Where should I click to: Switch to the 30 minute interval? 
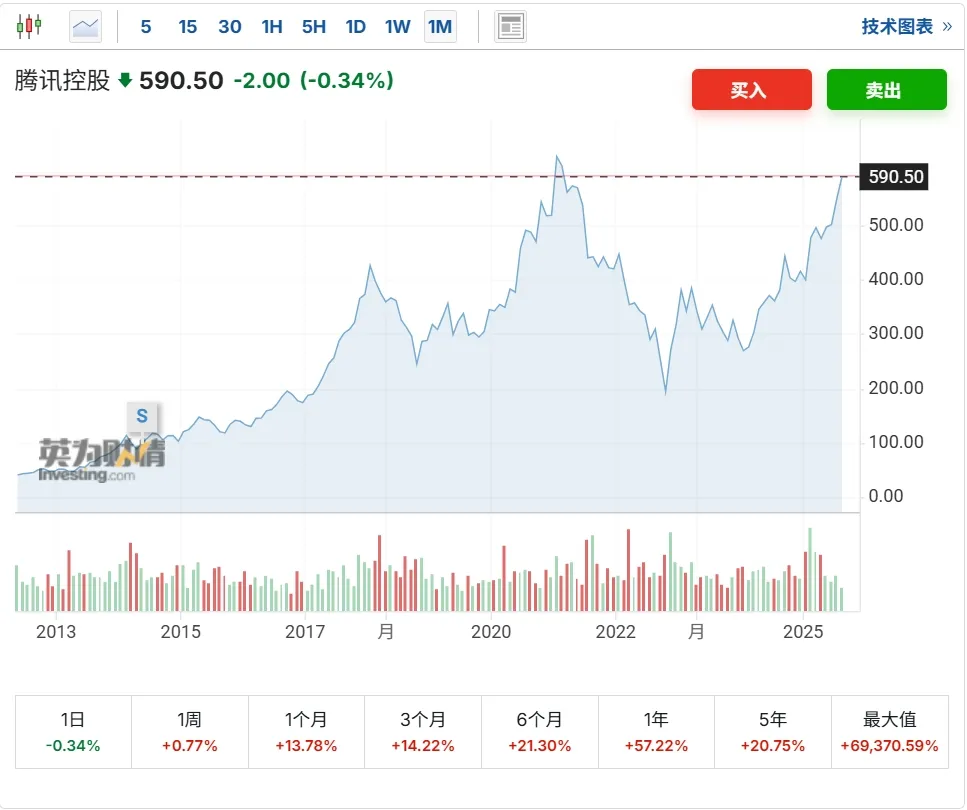pos(230,27)
